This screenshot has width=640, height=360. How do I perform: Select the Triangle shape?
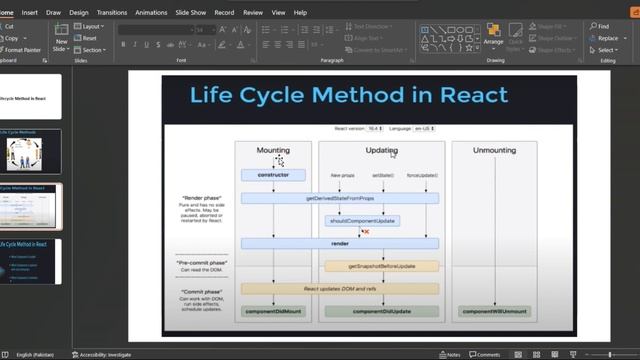click(x=424, y=39)
